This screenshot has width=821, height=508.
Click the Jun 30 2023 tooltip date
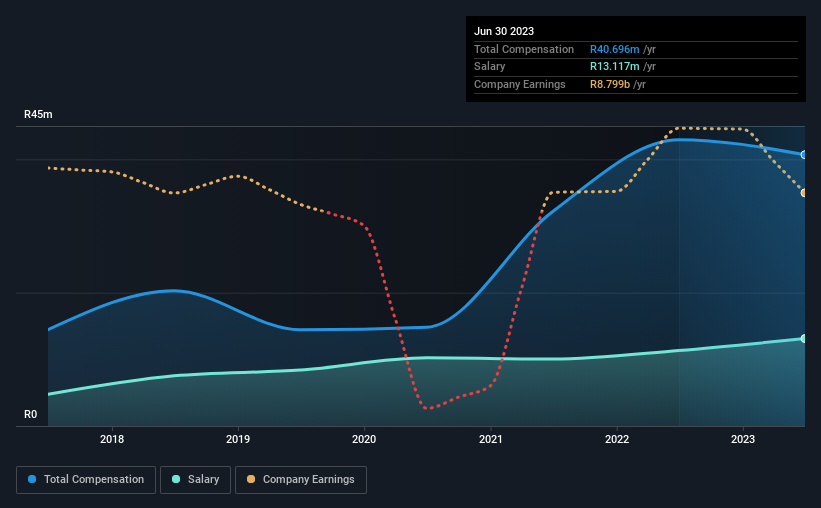[x=504, y=31]
